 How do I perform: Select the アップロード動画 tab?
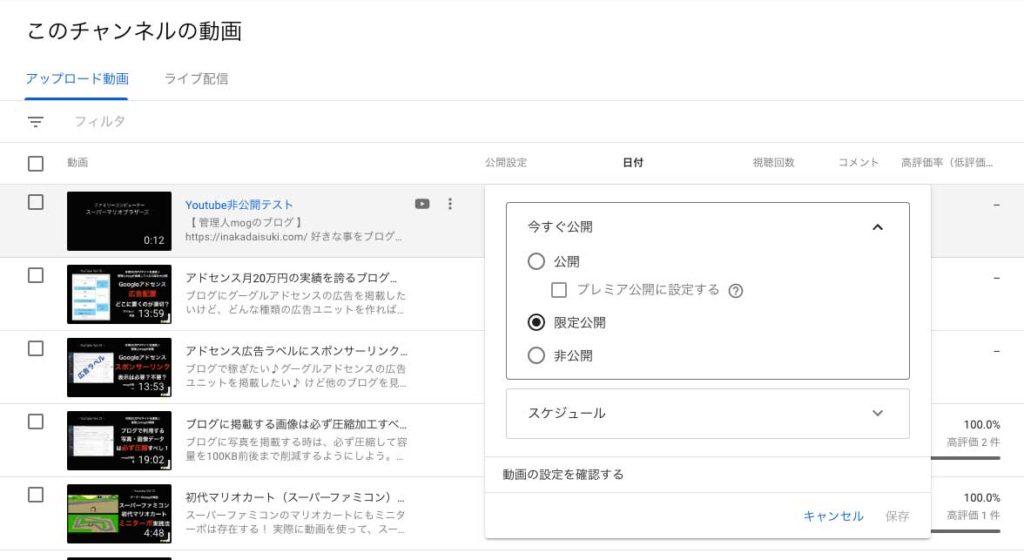click(x=77, y=79)
